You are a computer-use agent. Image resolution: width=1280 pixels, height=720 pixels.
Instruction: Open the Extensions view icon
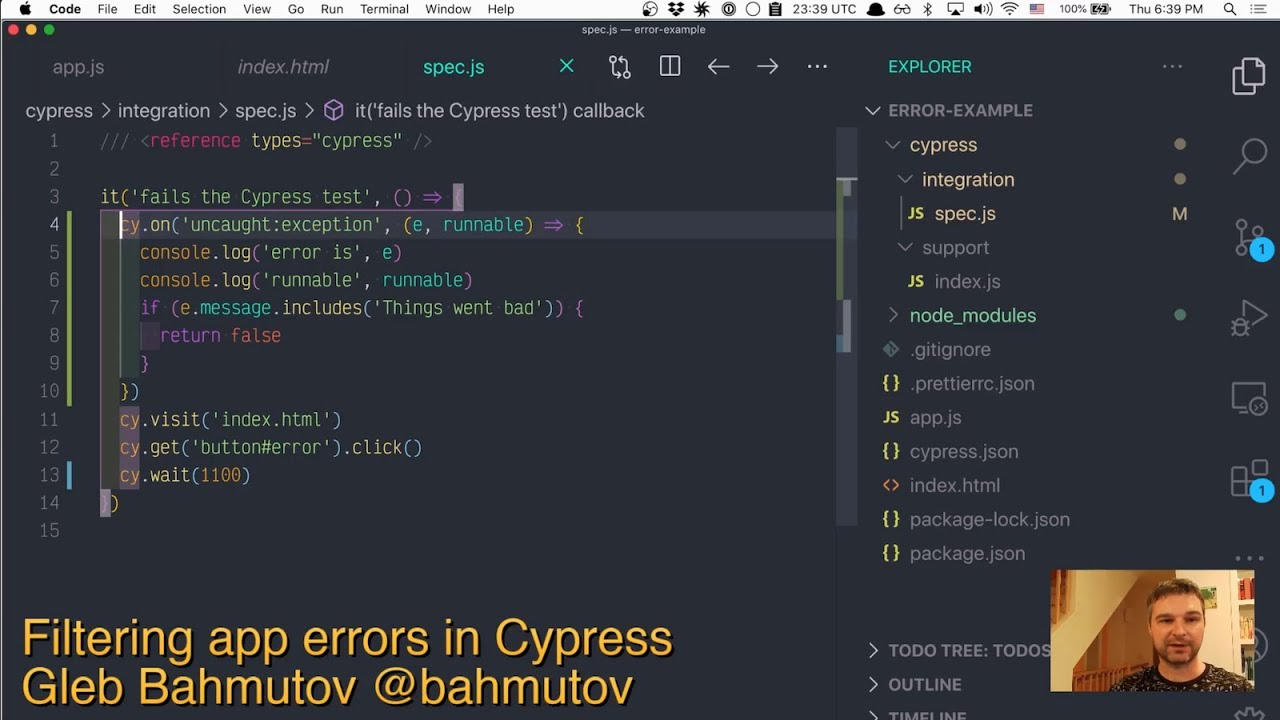coord(1250,480)
